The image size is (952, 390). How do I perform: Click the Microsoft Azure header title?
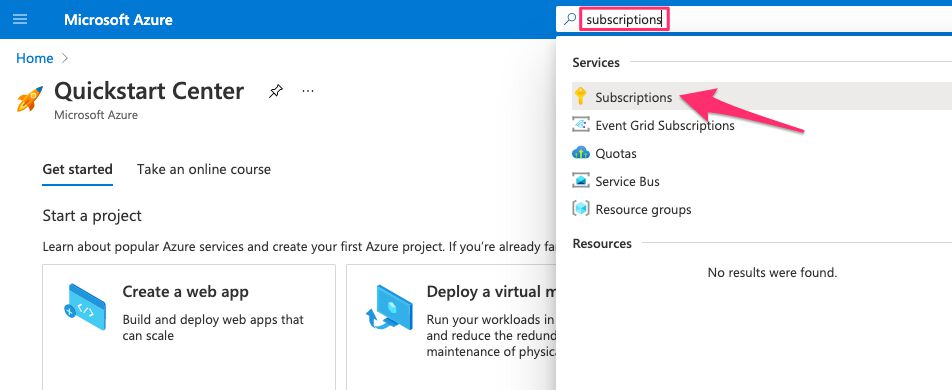click(x=118, y=19)
